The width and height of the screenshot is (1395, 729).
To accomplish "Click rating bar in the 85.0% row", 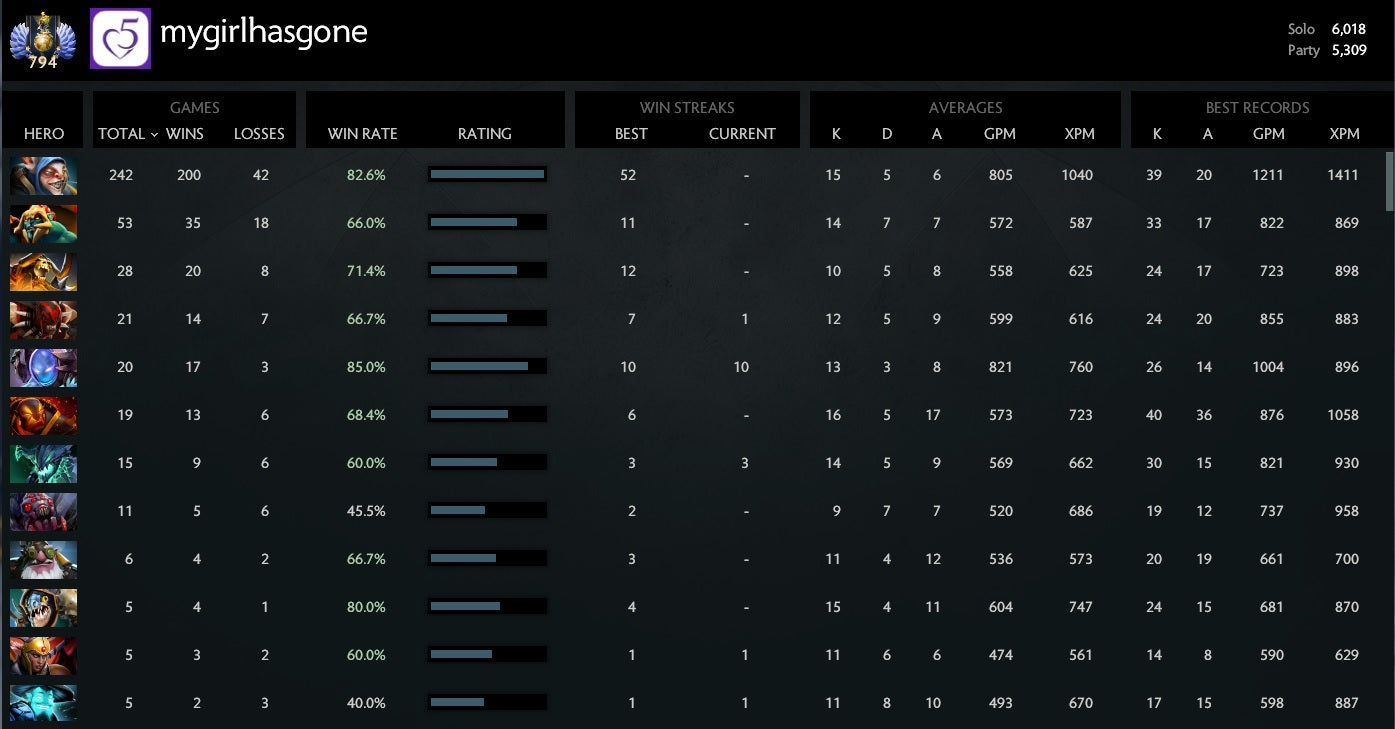I will click(x=486, y=367).
